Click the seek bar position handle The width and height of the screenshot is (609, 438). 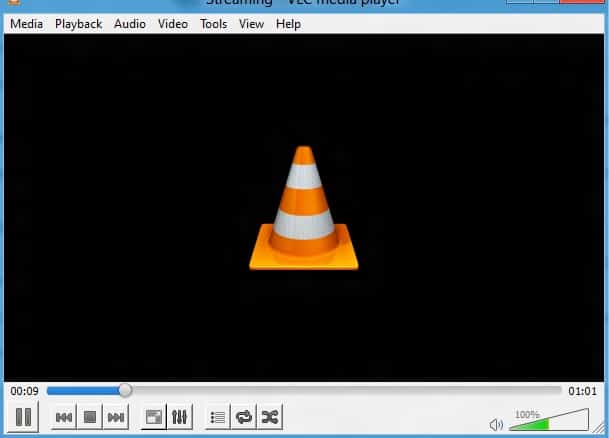click(125, 390)
